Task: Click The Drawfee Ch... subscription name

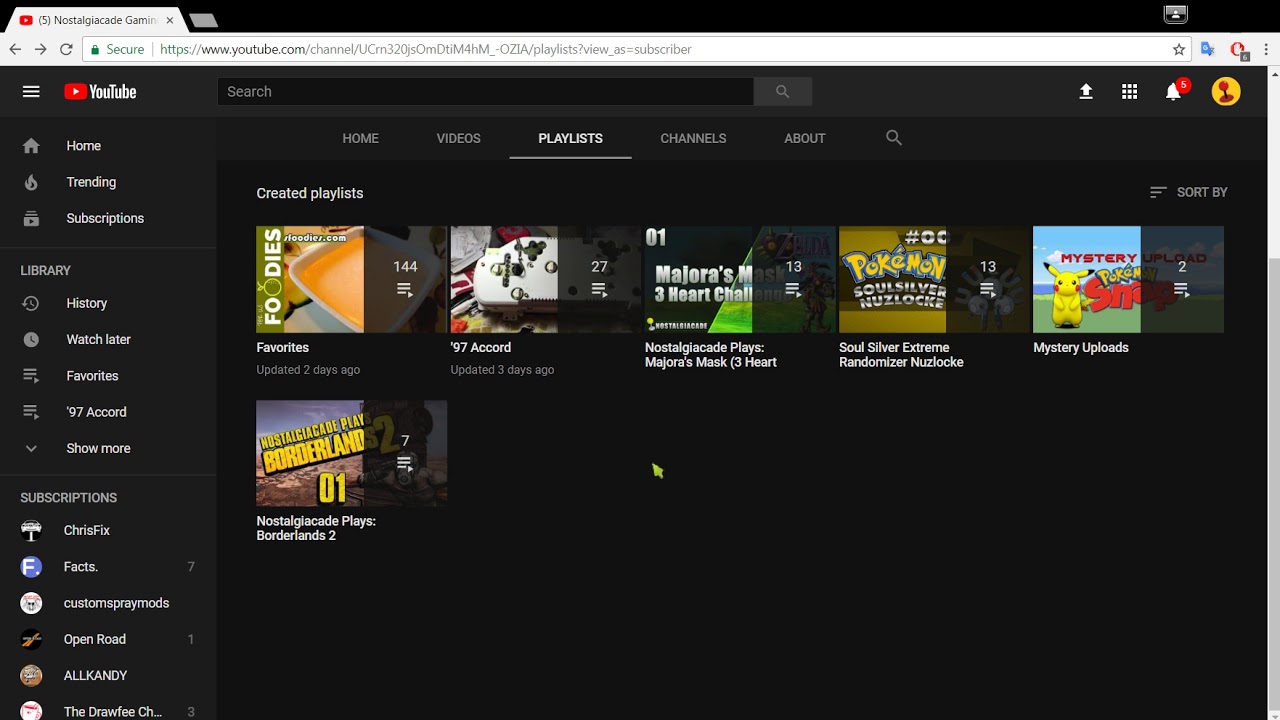Action: click(x=113, y=711)
